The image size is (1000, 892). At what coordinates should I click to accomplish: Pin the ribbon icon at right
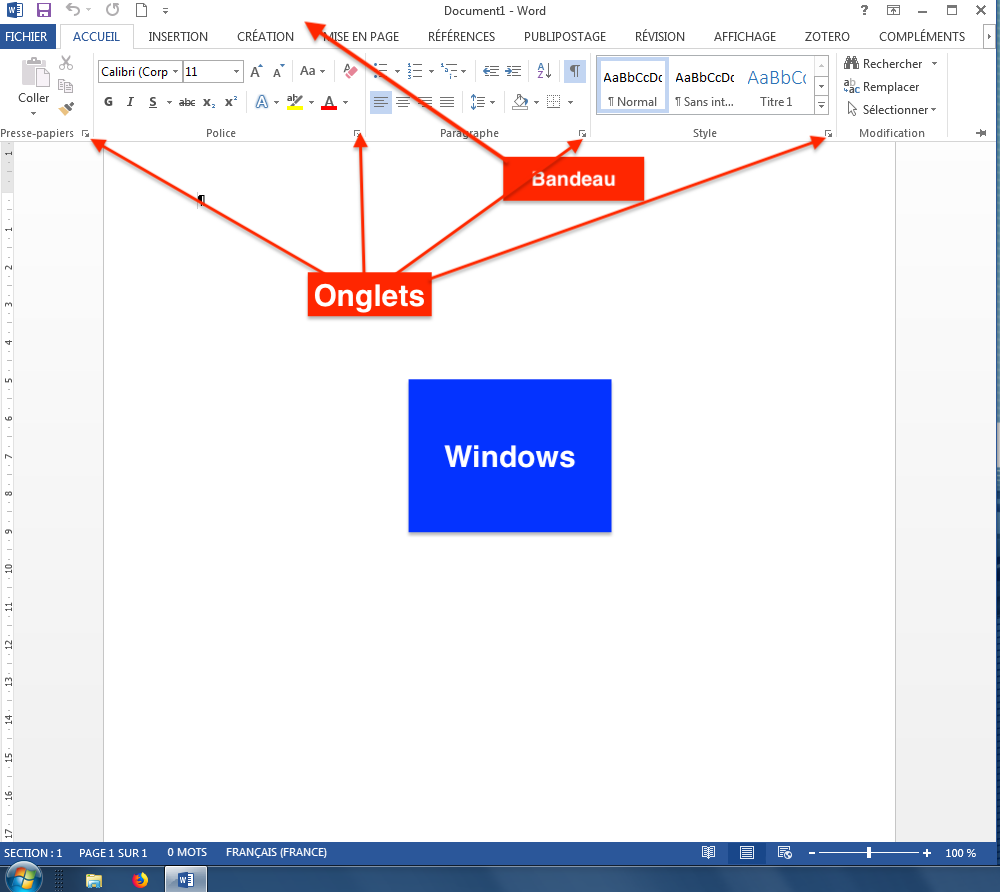click(x=981, y=133)
